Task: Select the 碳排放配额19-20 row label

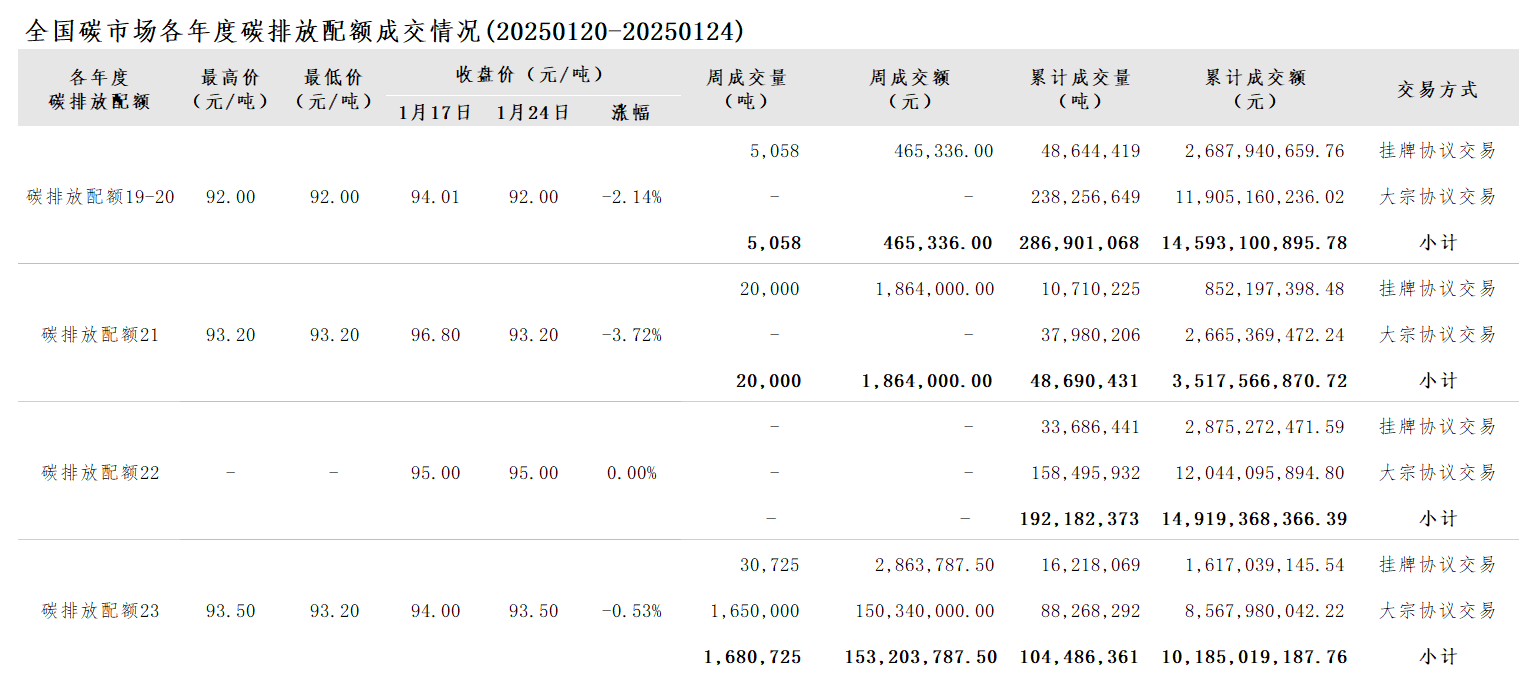Action: 100,197
